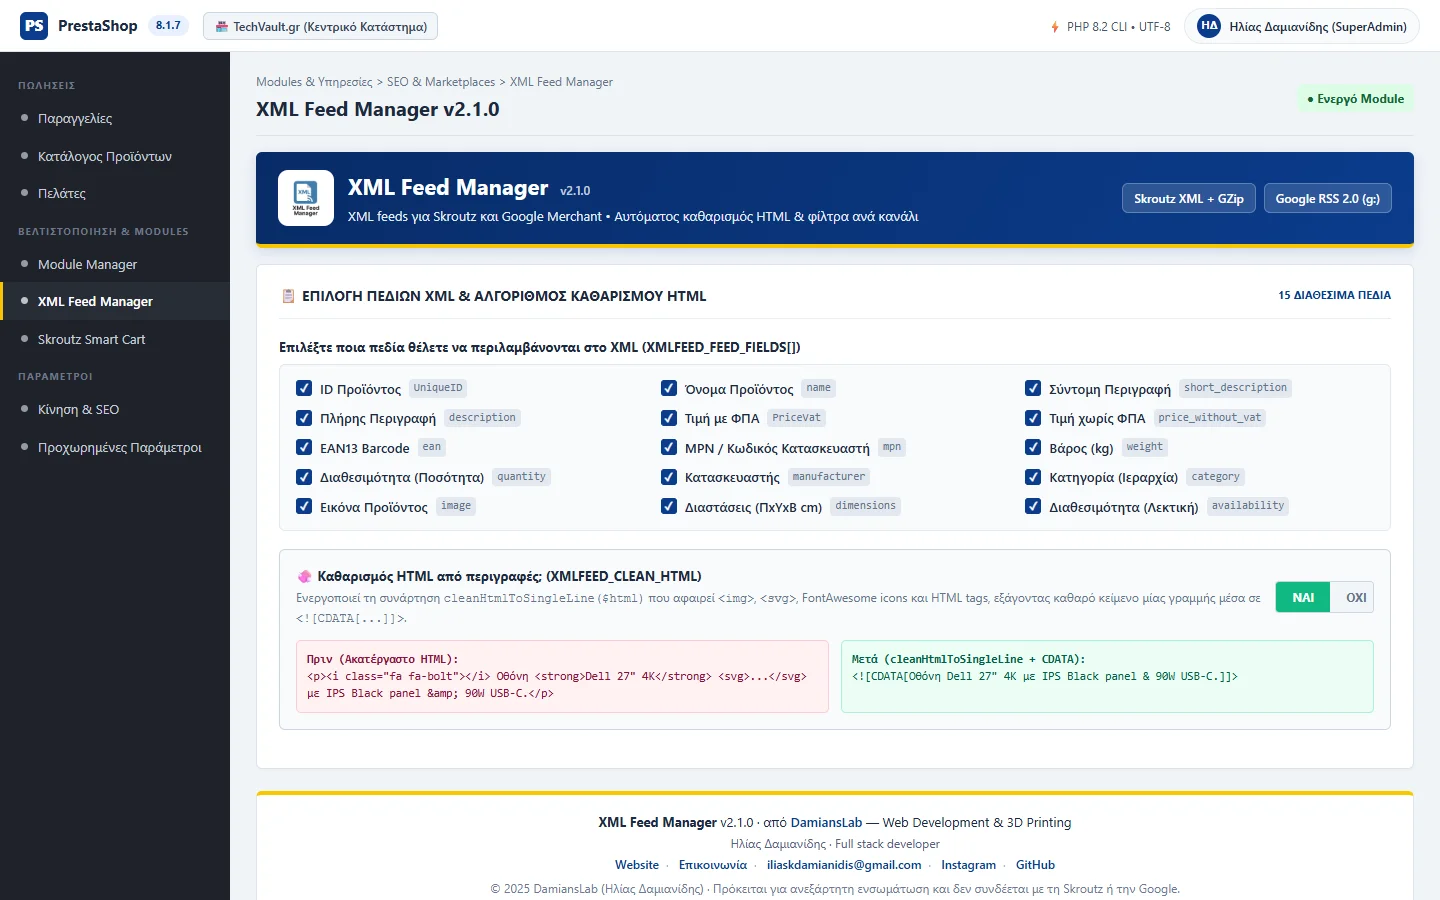Follow the SEO & Marketplaces breadcrumb link

(x=441, y=82)
